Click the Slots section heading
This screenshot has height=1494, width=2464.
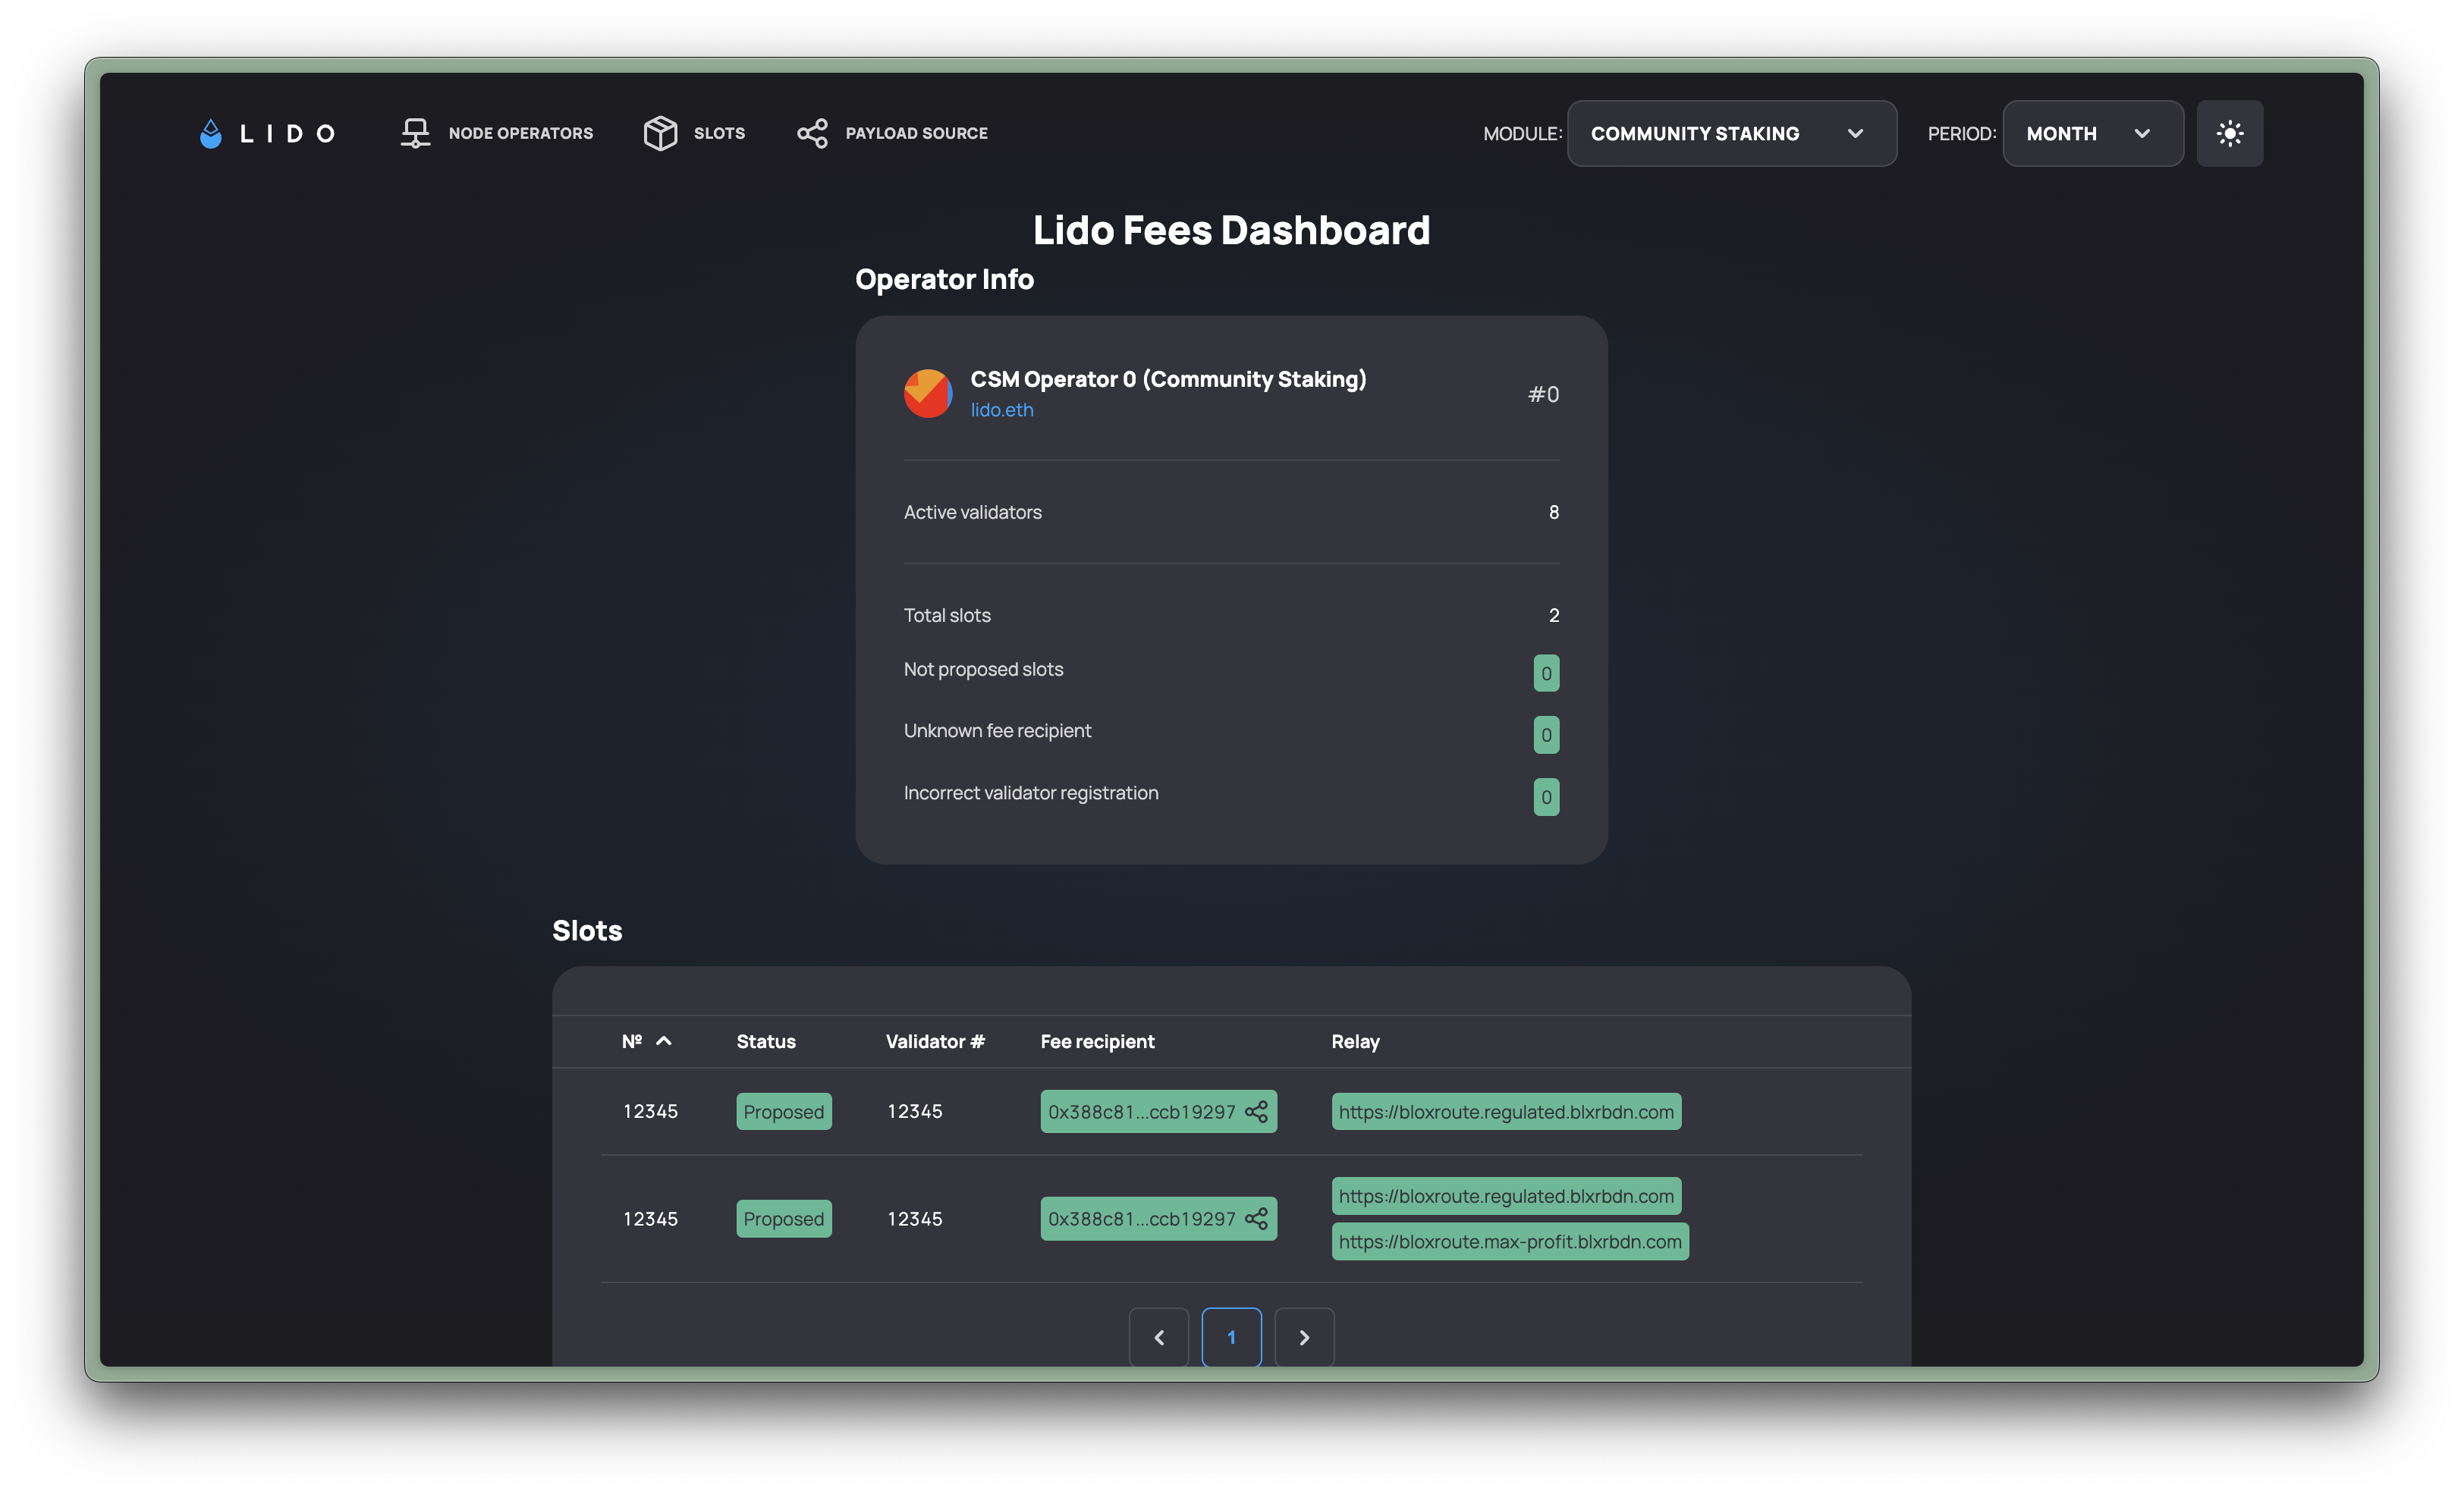click(x=587, y=930)
